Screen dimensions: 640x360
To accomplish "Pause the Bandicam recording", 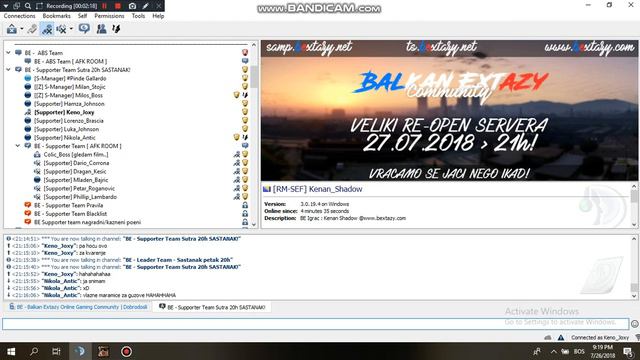I will tap(104, 6).
